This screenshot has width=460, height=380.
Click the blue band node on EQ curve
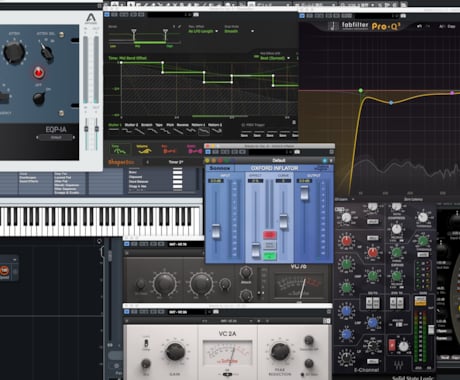tap(391, 102)
